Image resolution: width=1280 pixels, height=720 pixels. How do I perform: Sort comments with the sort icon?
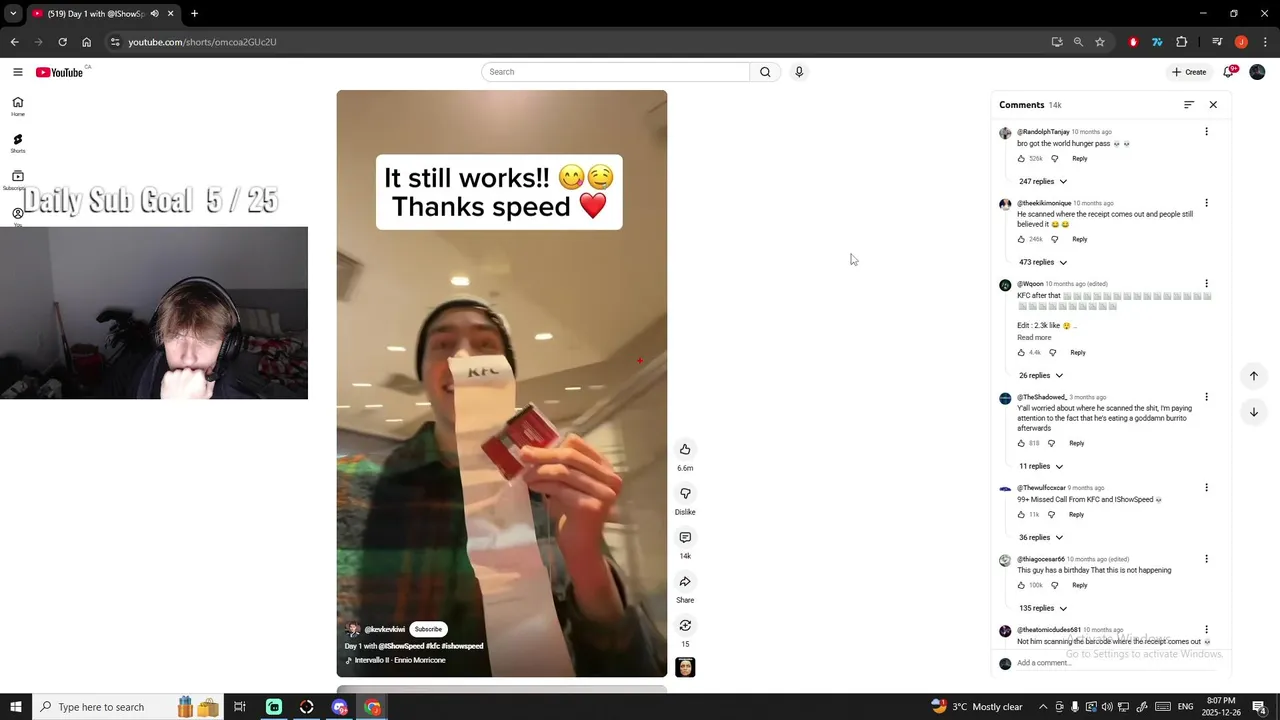1189,105
